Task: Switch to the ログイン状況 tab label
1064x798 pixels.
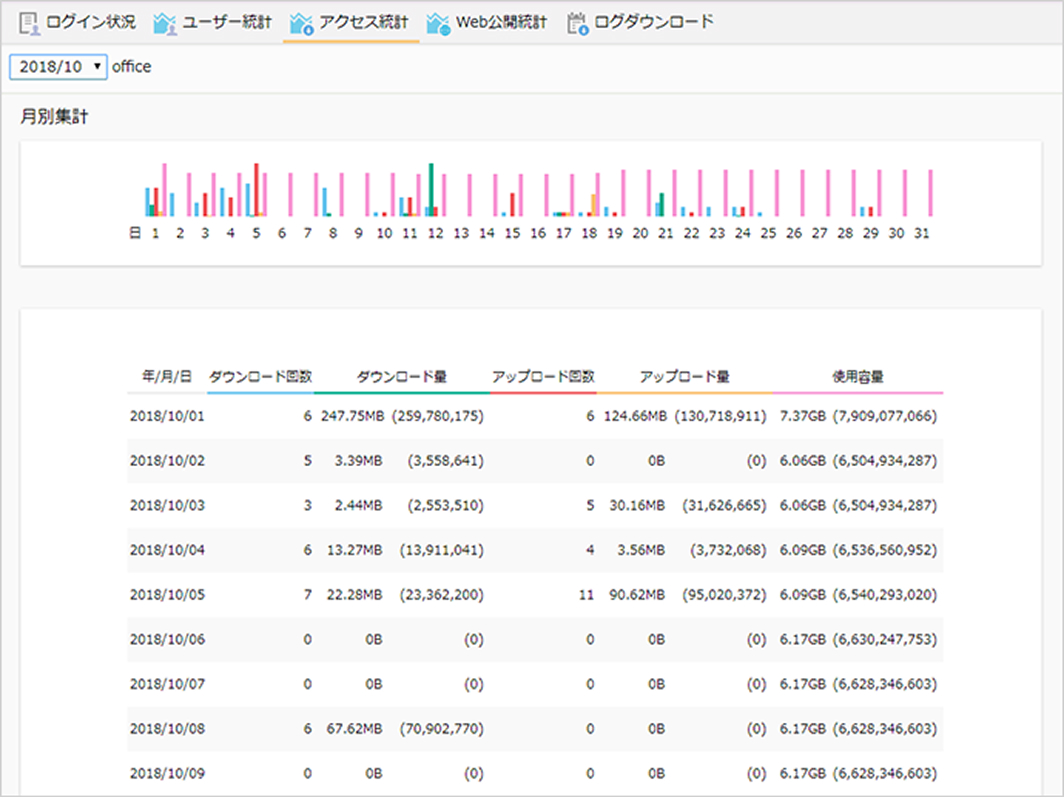Action: (x=91, y=22)
